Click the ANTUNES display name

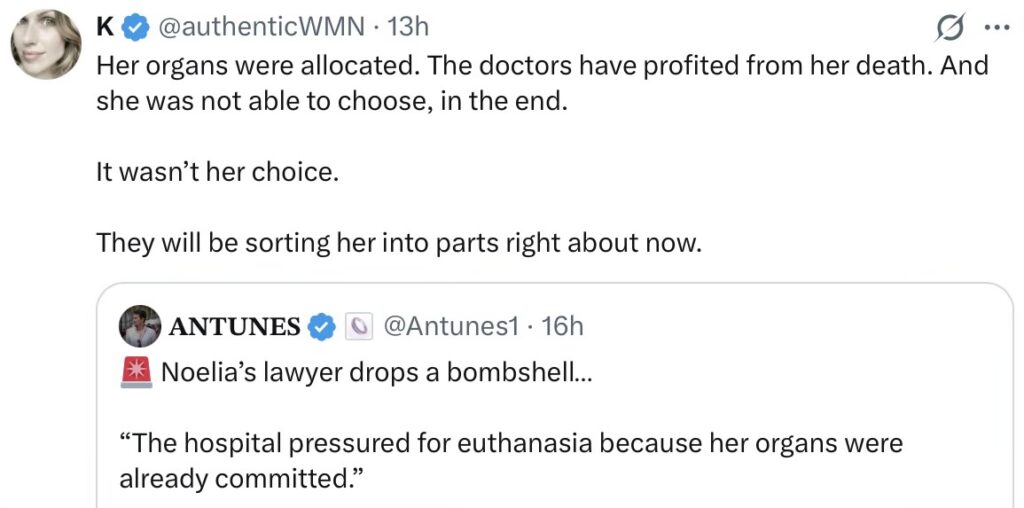[235, 326]
